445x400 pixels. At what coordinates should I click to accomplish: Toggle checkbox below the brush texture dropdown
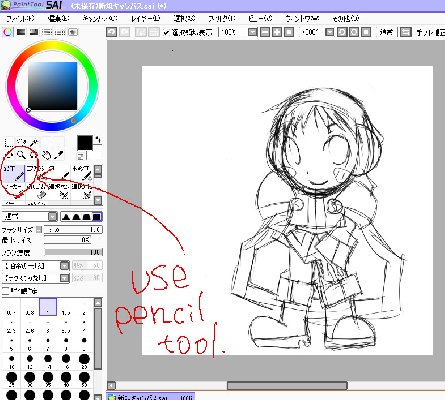6,291
